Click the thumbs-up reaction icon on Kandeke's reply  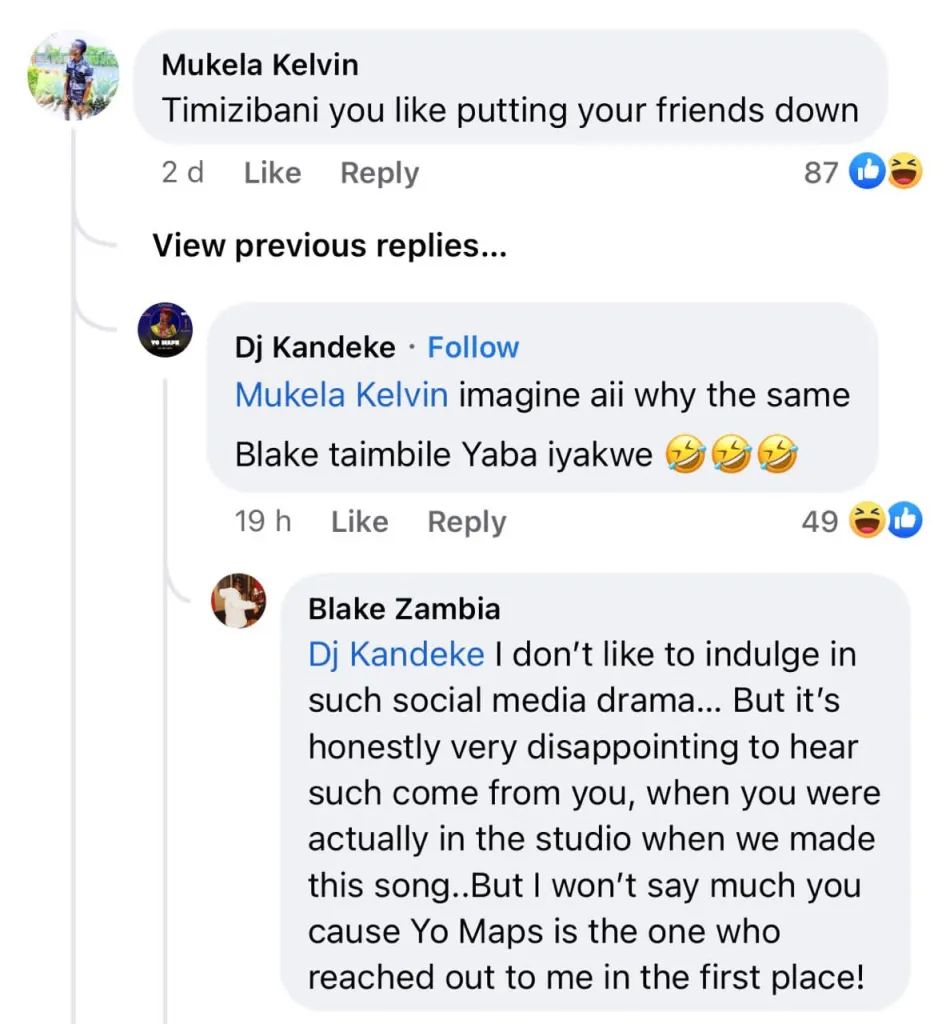point(903,521)
